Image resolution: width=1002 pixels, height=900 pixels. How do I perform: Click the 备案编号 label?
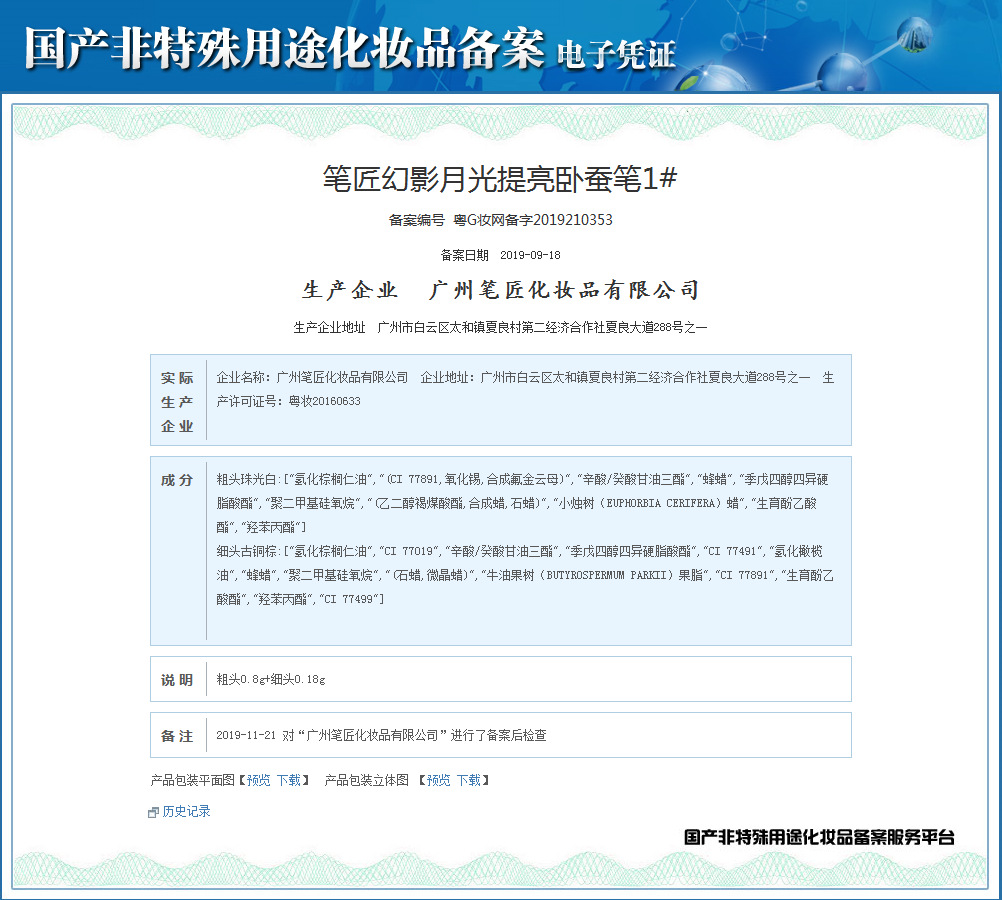coord(417,220)
